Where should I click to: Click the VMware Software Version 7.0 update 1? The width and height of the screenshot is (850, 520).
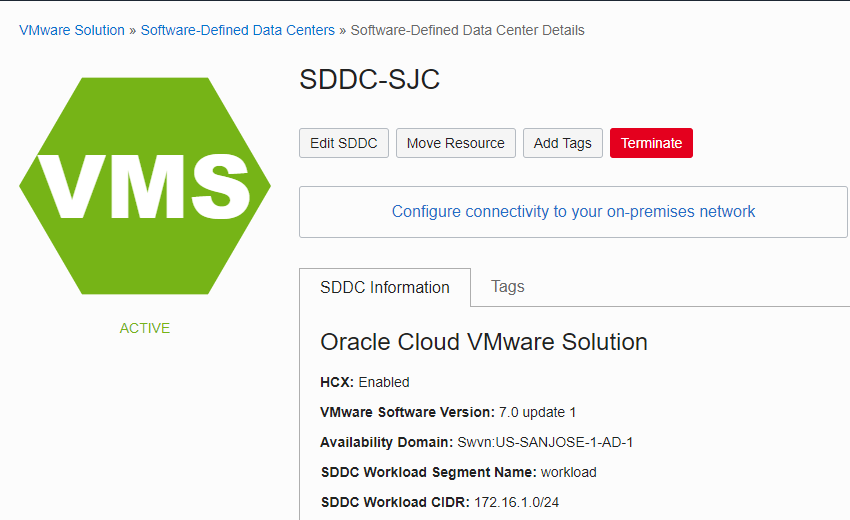click(x=537, y=412)
